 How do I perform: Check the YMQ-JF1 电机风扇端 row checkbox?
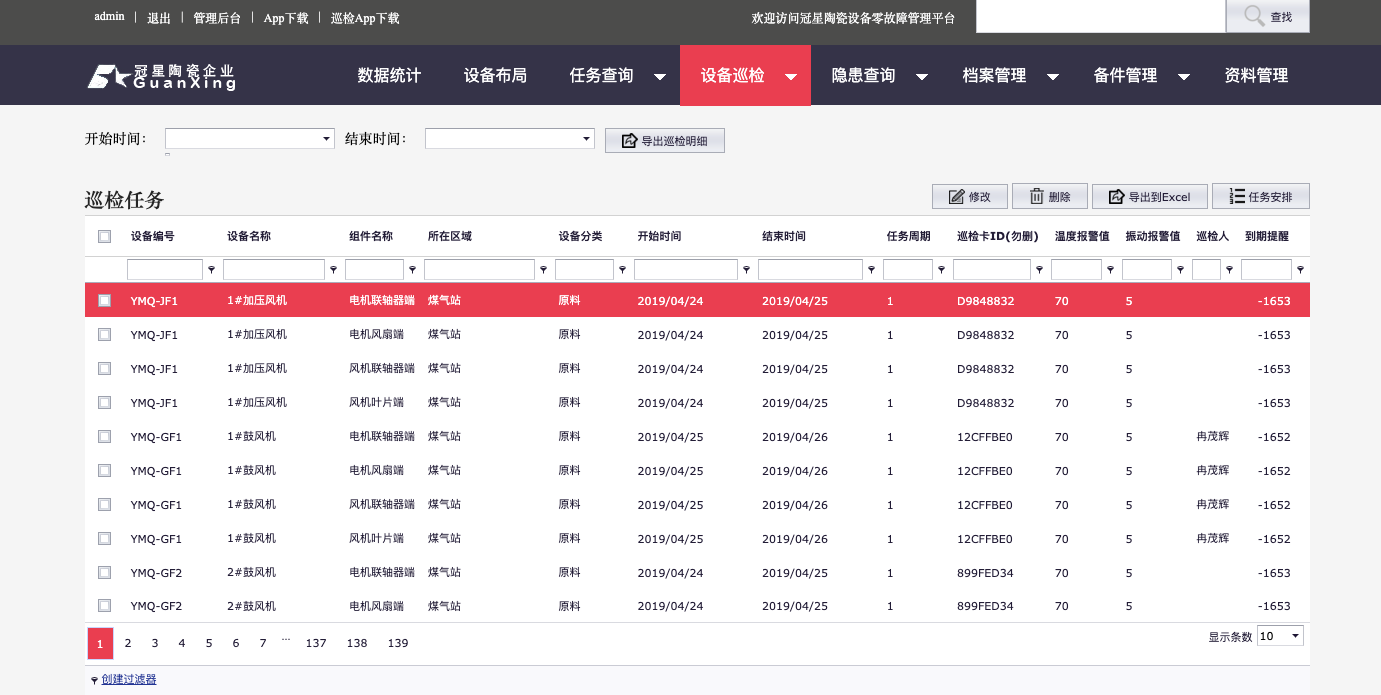click(x=104, y=335)
